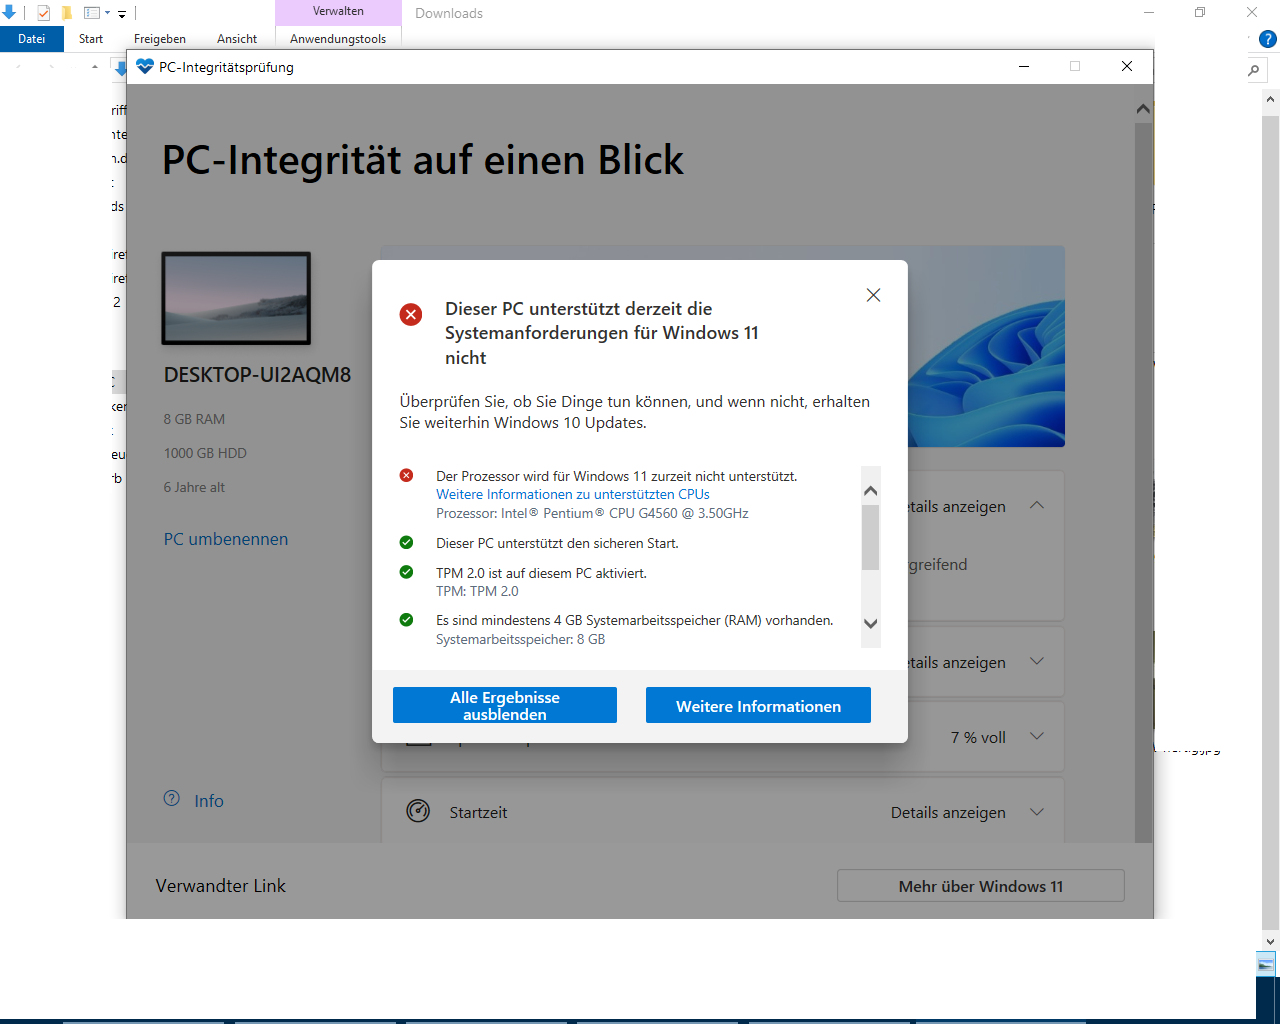Expand the second Details anzeigen section chevron
This screenshot has height=1024, width=1280.
[x=1037, y=661]
